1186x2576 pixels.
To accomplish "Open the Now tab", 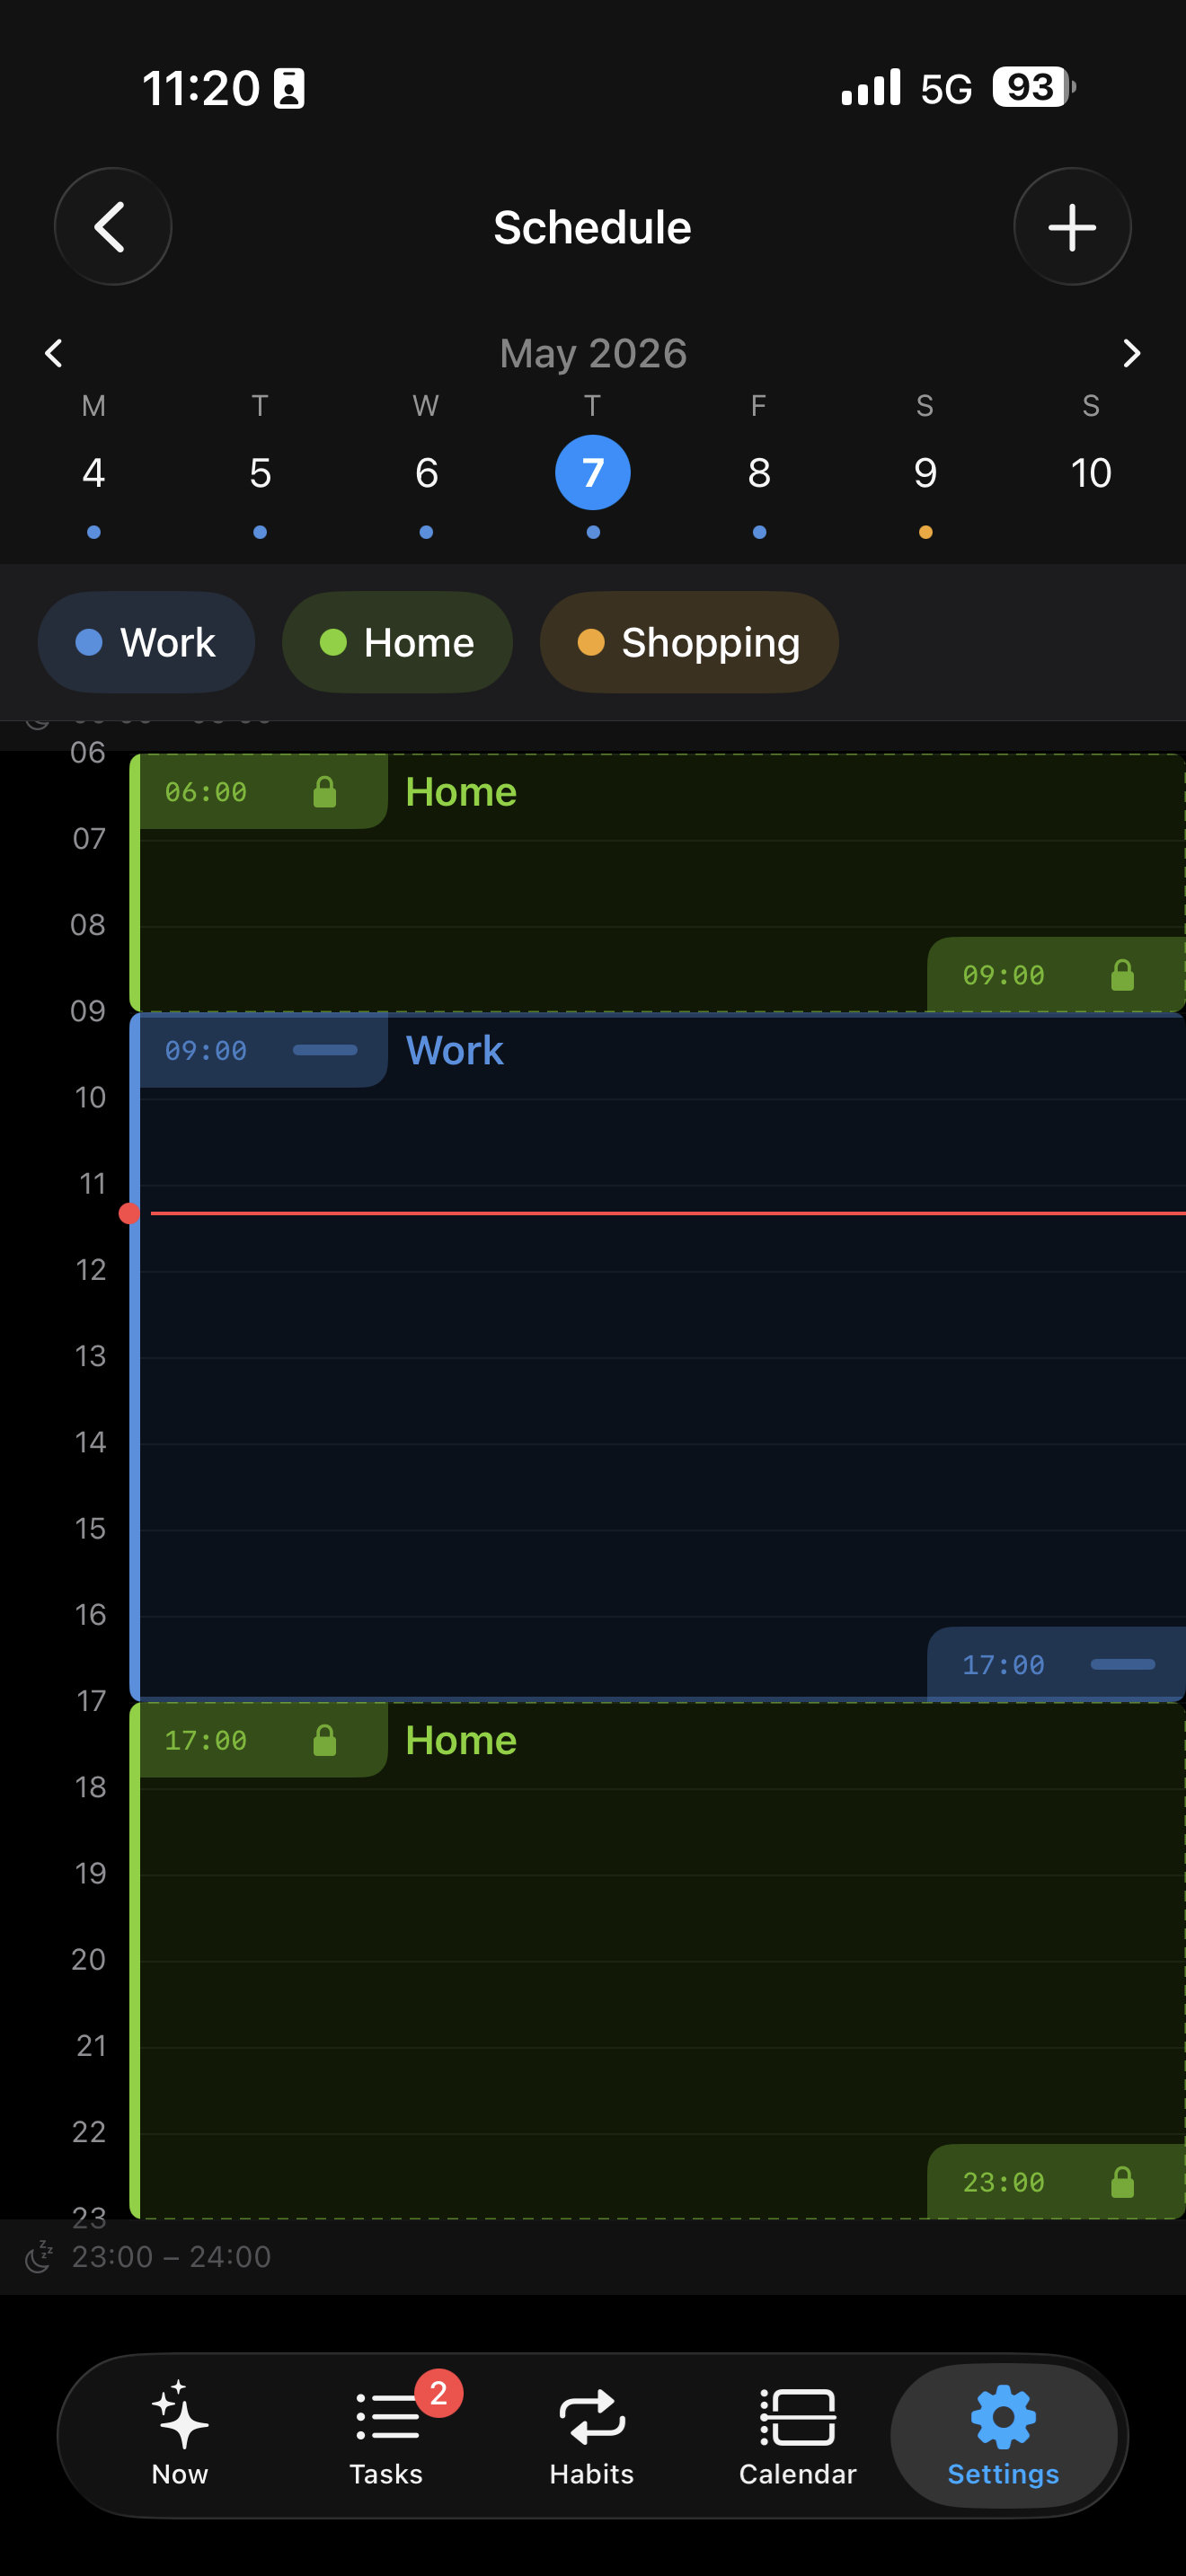I will click(180, 2434).
